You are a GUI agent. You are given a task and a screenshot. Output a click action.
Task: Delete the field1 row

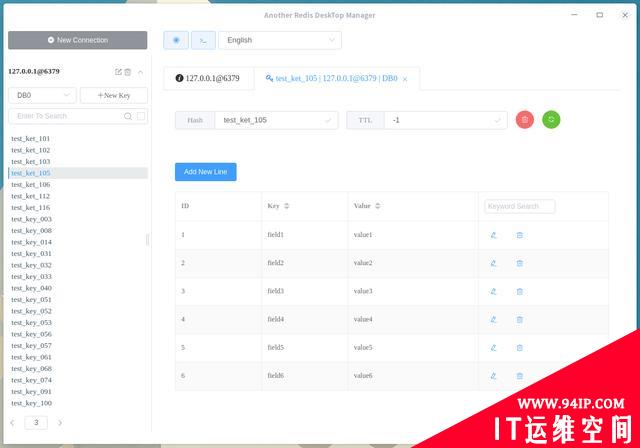point(520,235)
